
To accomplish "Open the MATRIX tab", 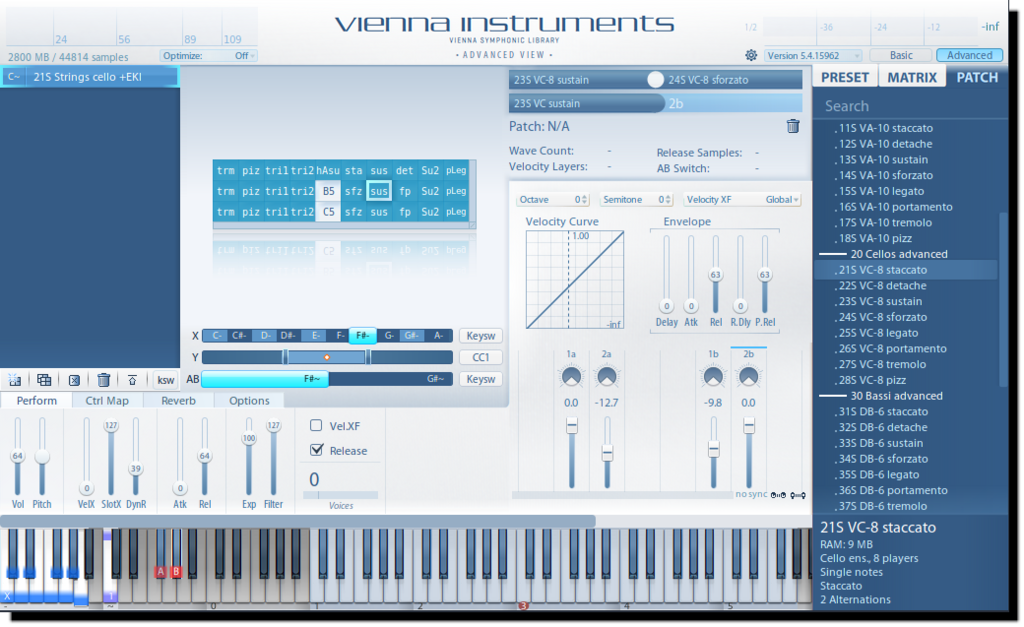I will [912, 78].
